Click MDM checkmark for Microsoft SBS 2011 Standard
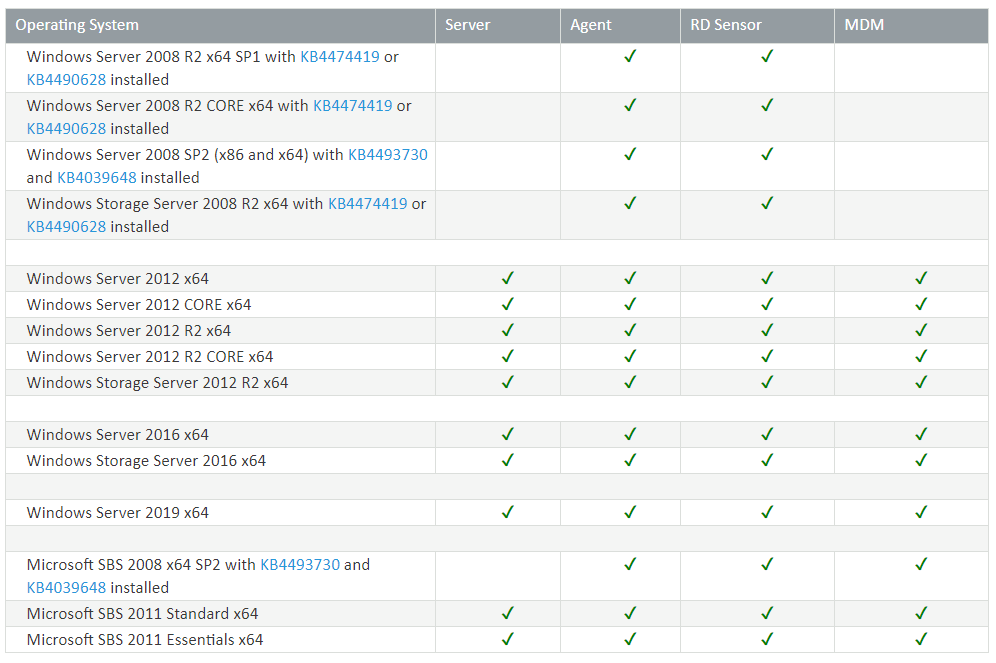Viewport: 996px width, 663px height. (x=921, y=613)
